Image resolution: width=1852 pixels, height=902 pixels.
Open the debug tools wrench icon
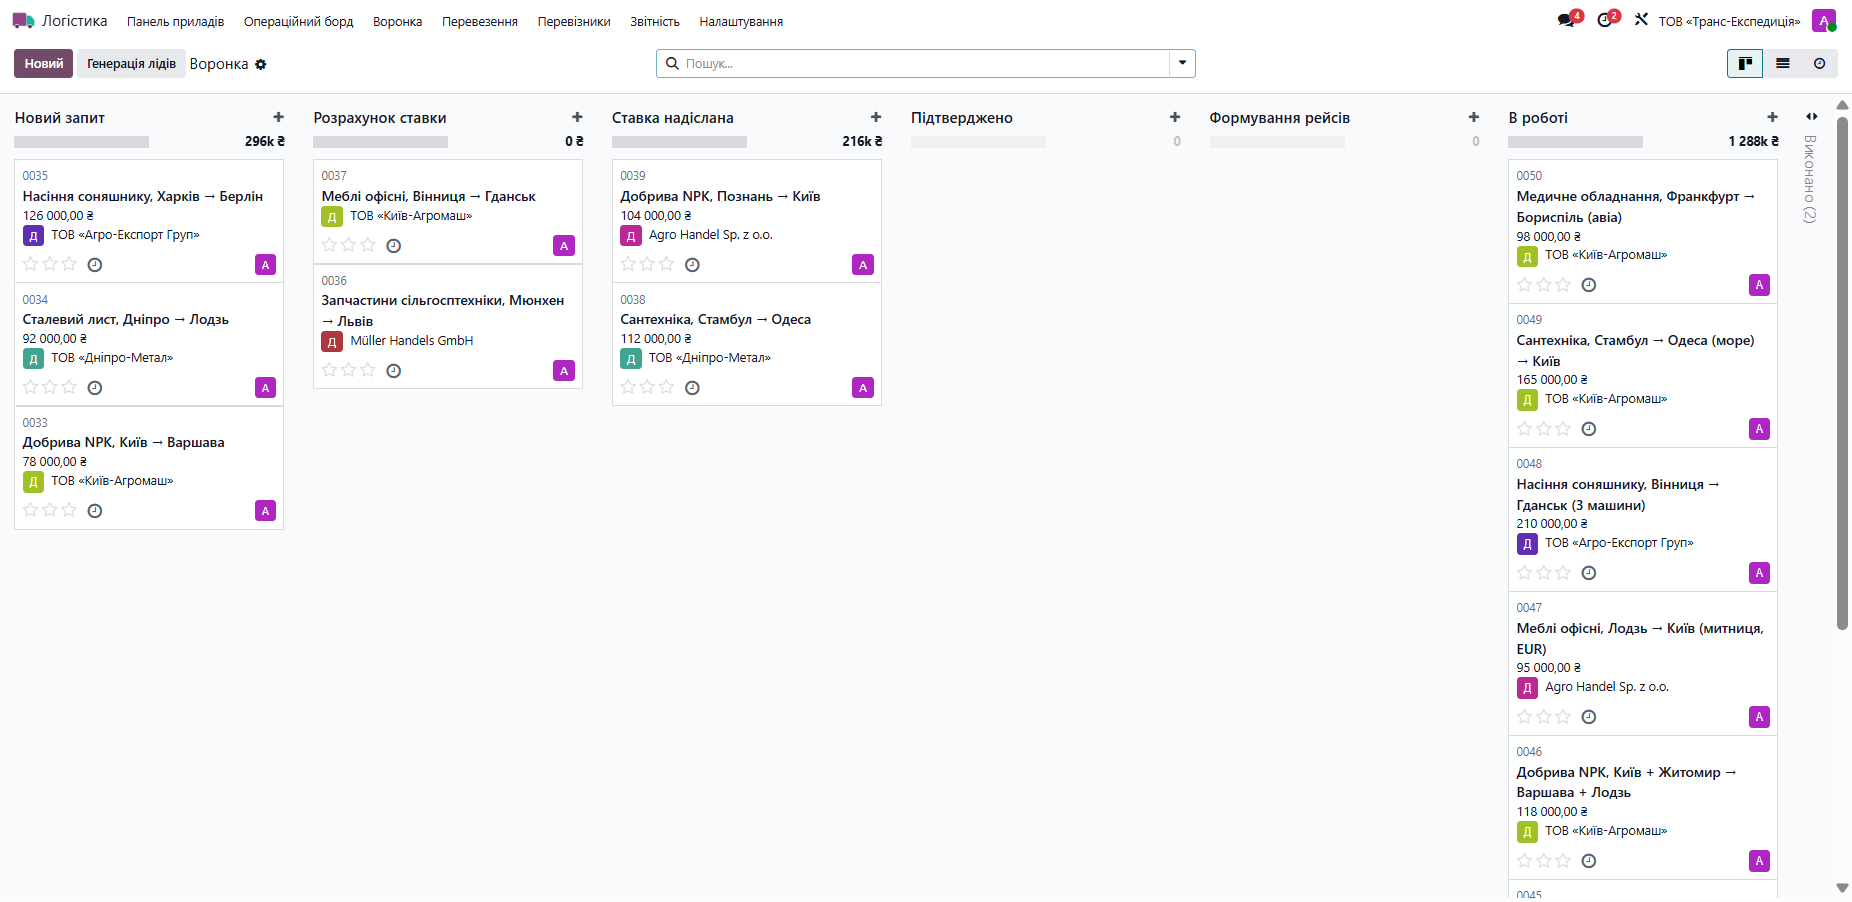(x=1641, y=20)
